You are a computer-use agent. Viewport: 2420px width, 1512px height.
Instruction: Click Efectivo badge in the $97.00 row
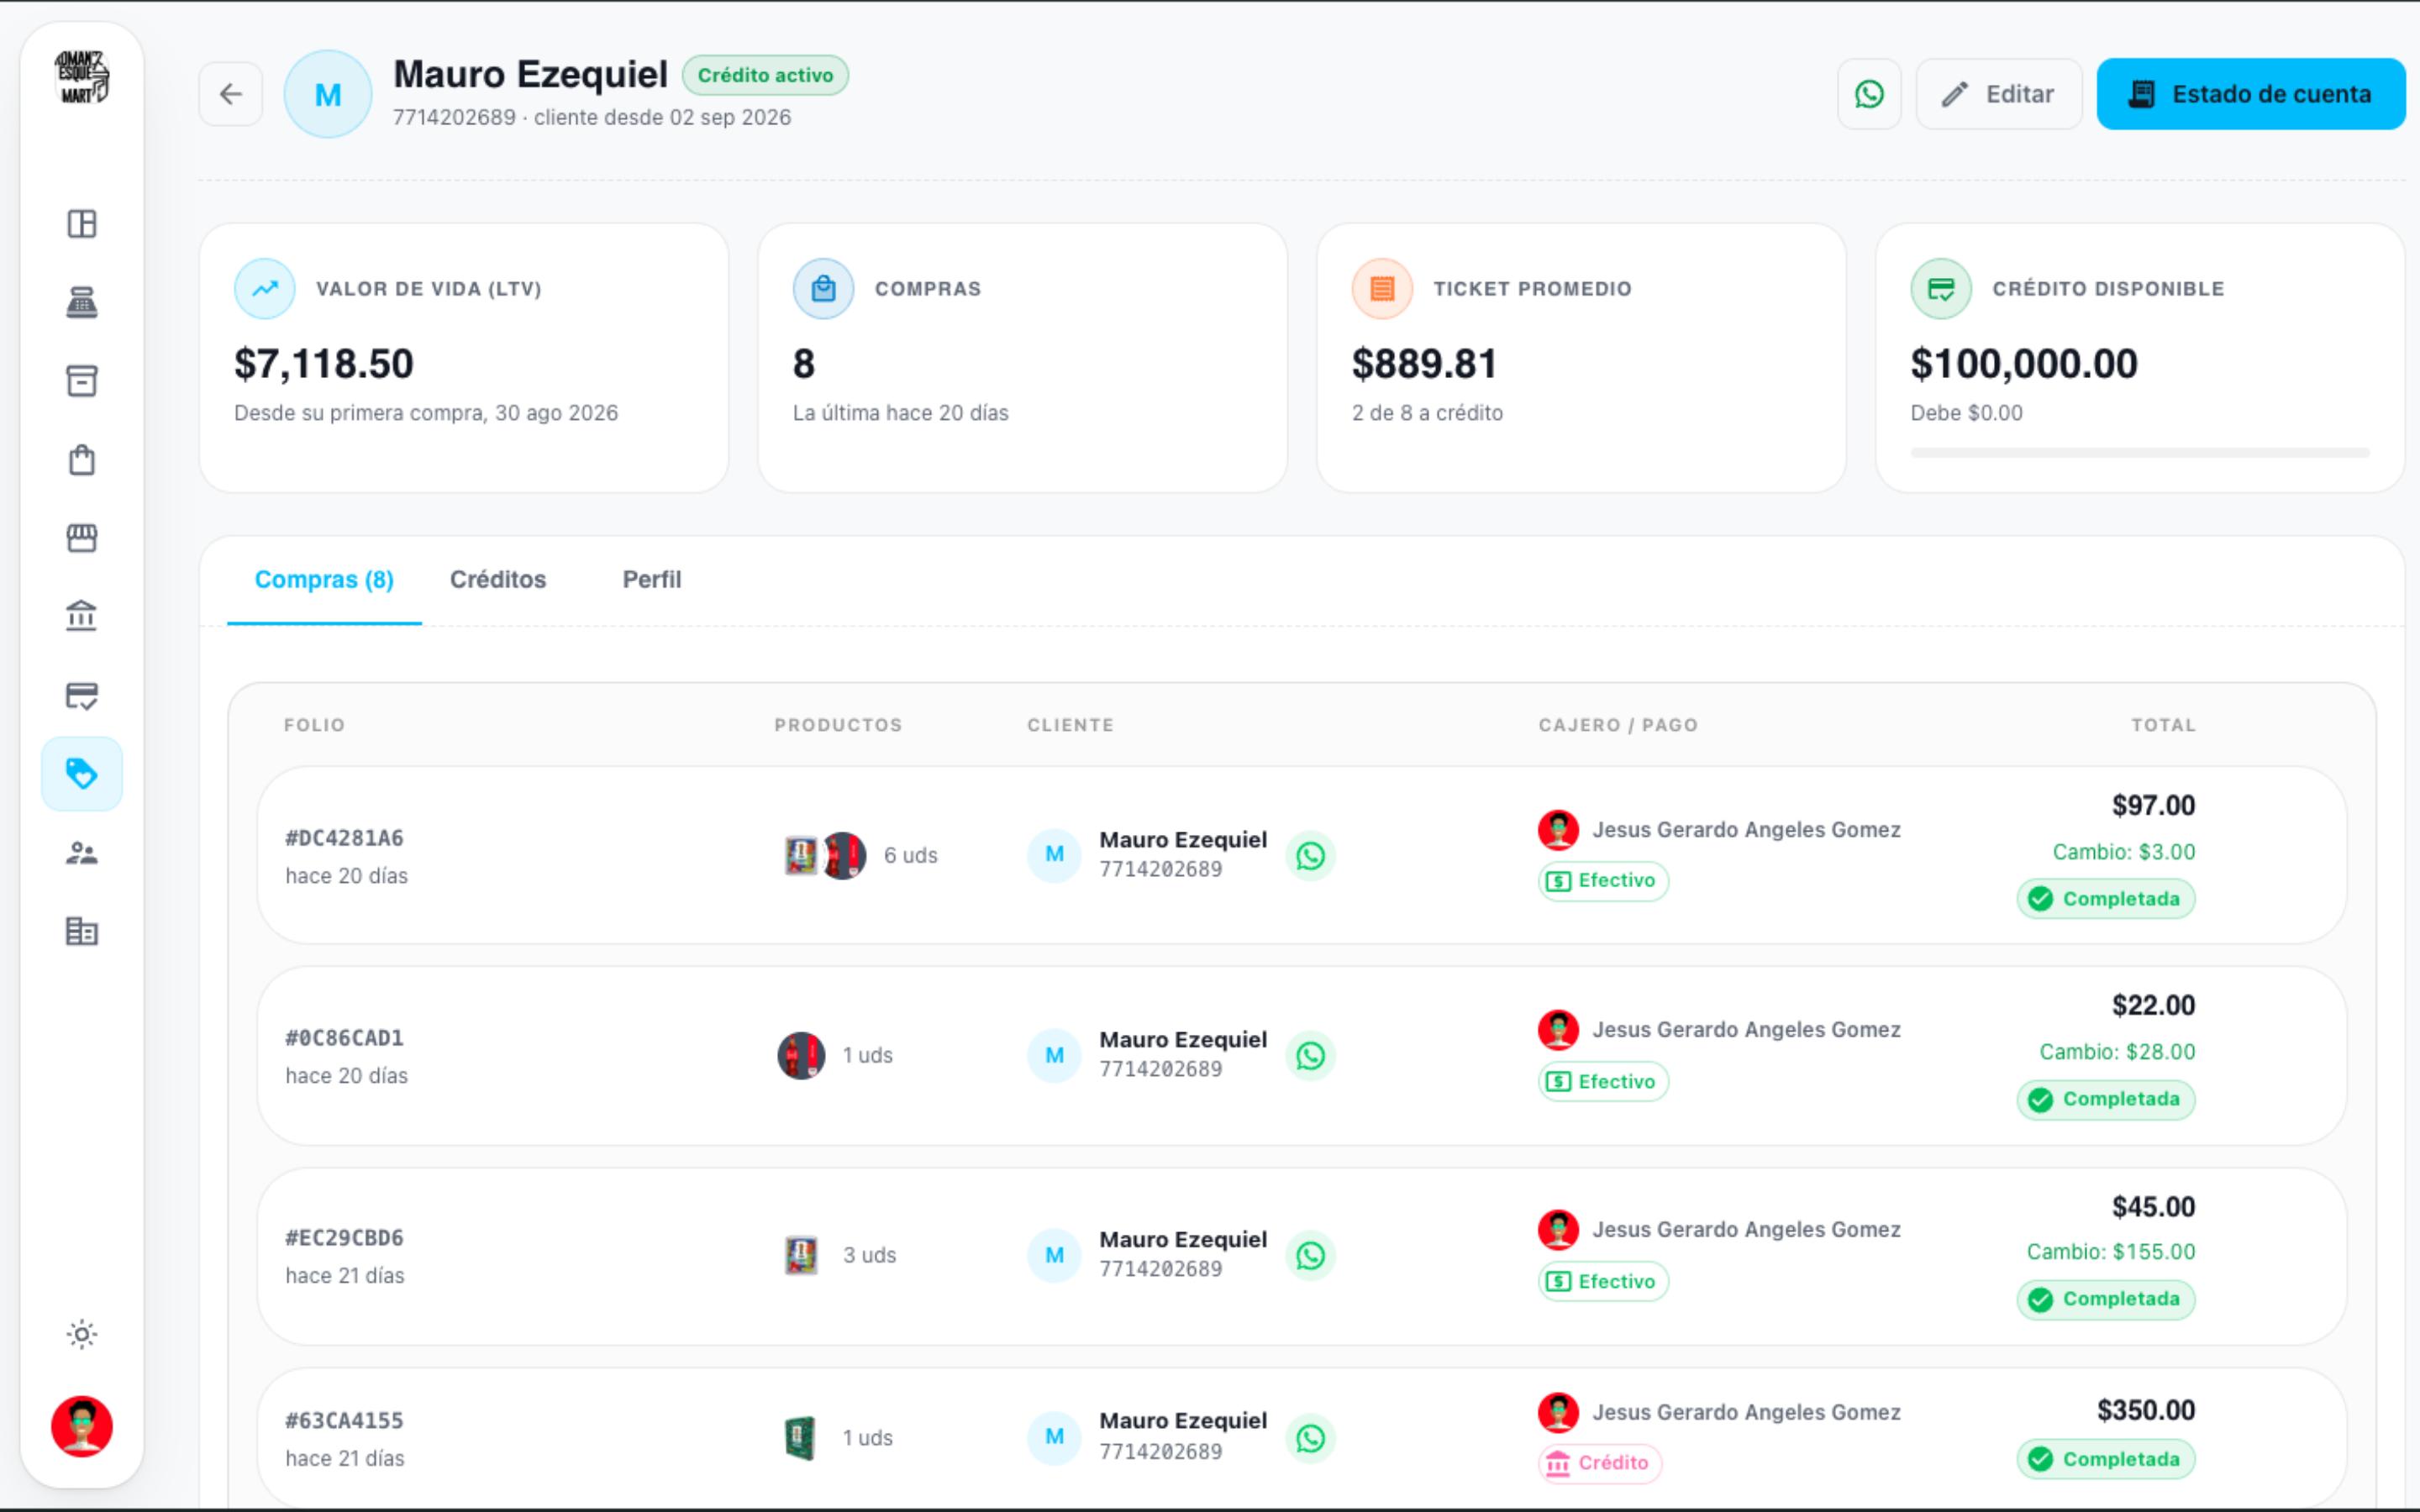pos(1603,881)
